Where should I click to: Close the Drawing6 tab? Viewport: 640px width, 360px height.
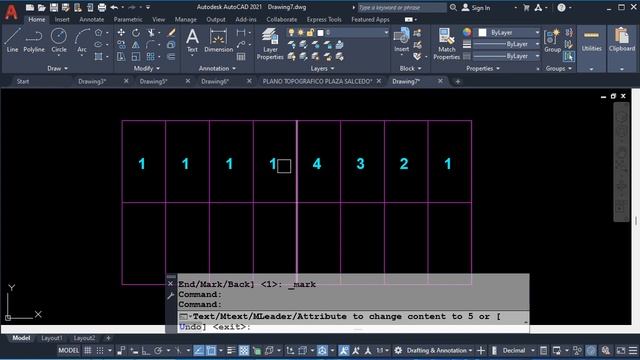click(249, 81)
